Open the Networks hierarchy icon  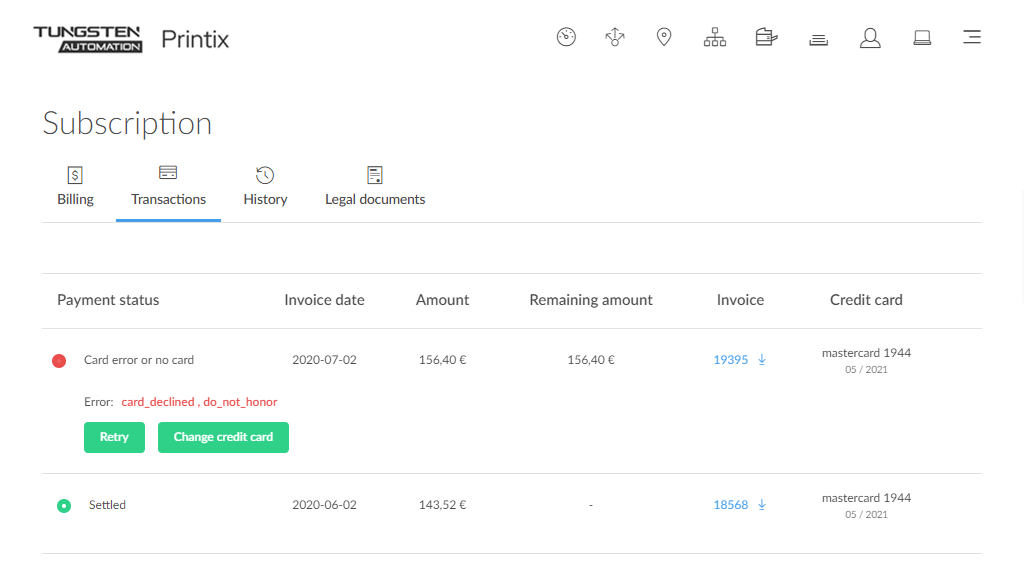(x=715, y=38)
